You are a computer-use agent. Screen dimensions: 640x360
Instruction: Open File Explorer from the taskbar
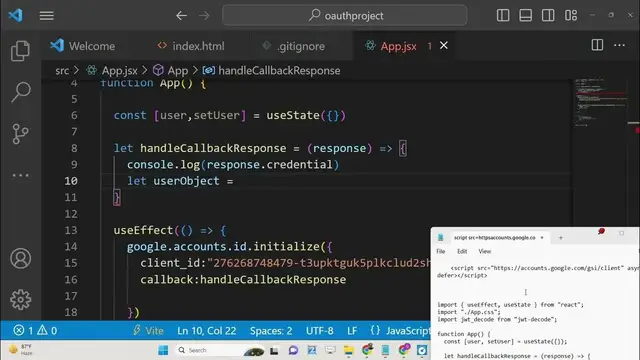348,350
